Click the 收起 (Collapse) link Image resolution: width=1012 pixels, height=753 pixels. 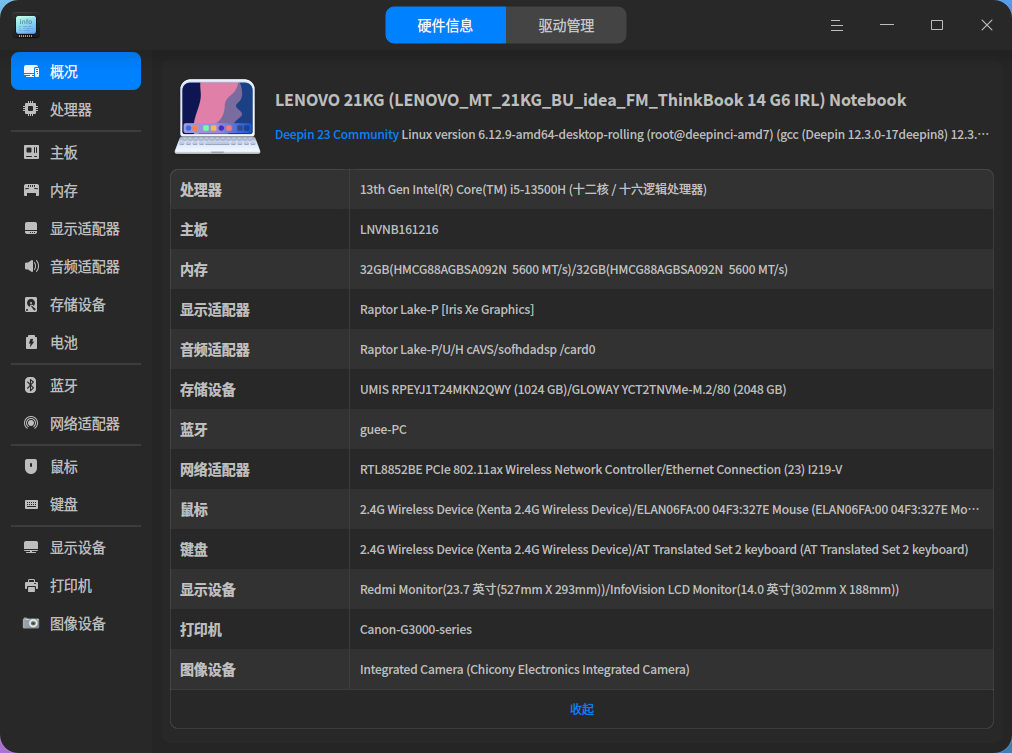pyautogui.click(x=582, y=709)
